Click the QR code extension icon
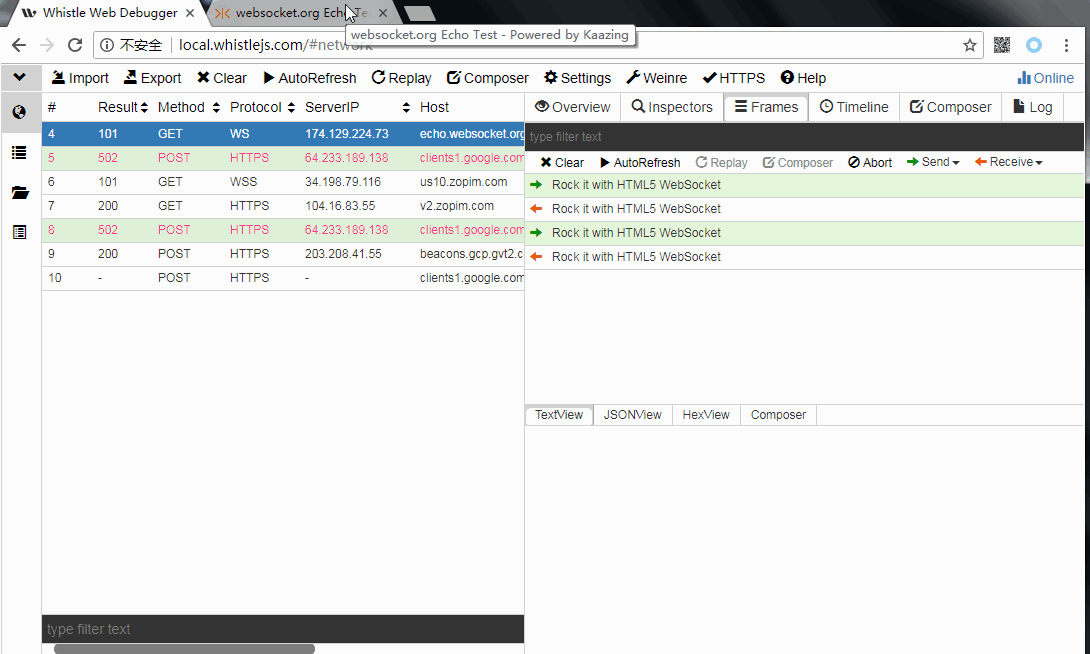 1001,45
